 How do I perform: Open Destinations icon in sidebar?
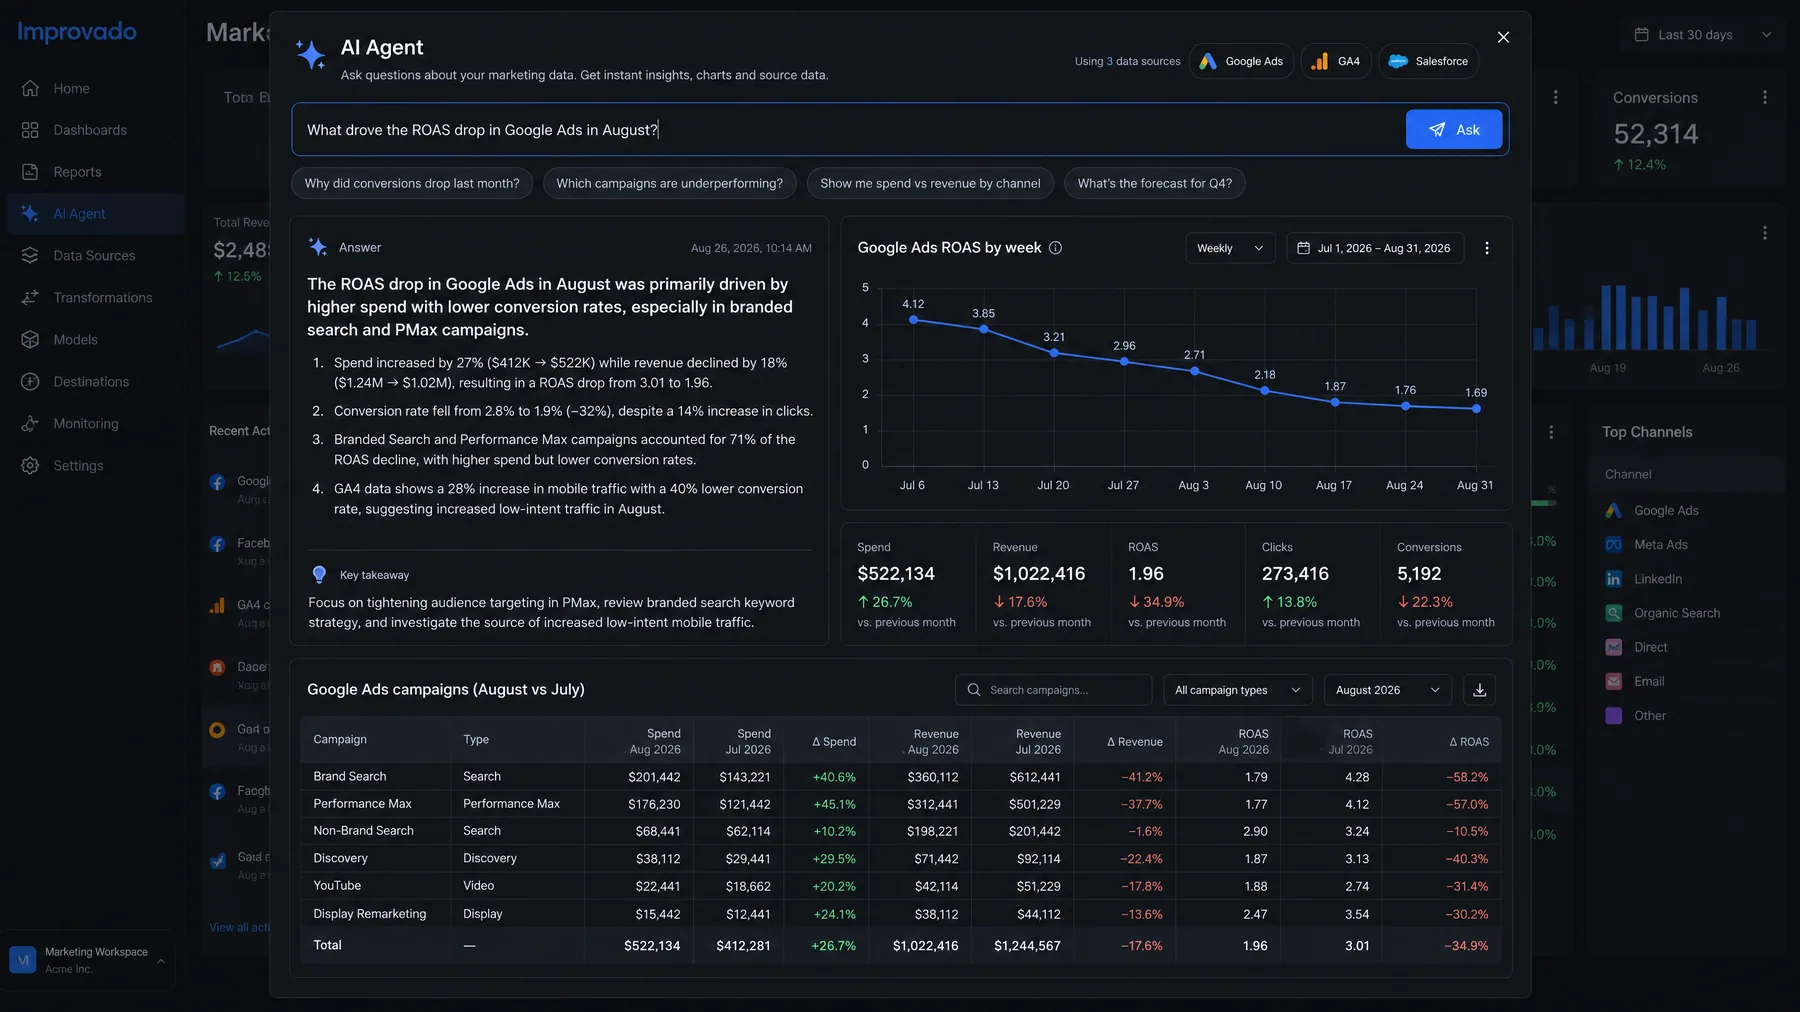30,382
